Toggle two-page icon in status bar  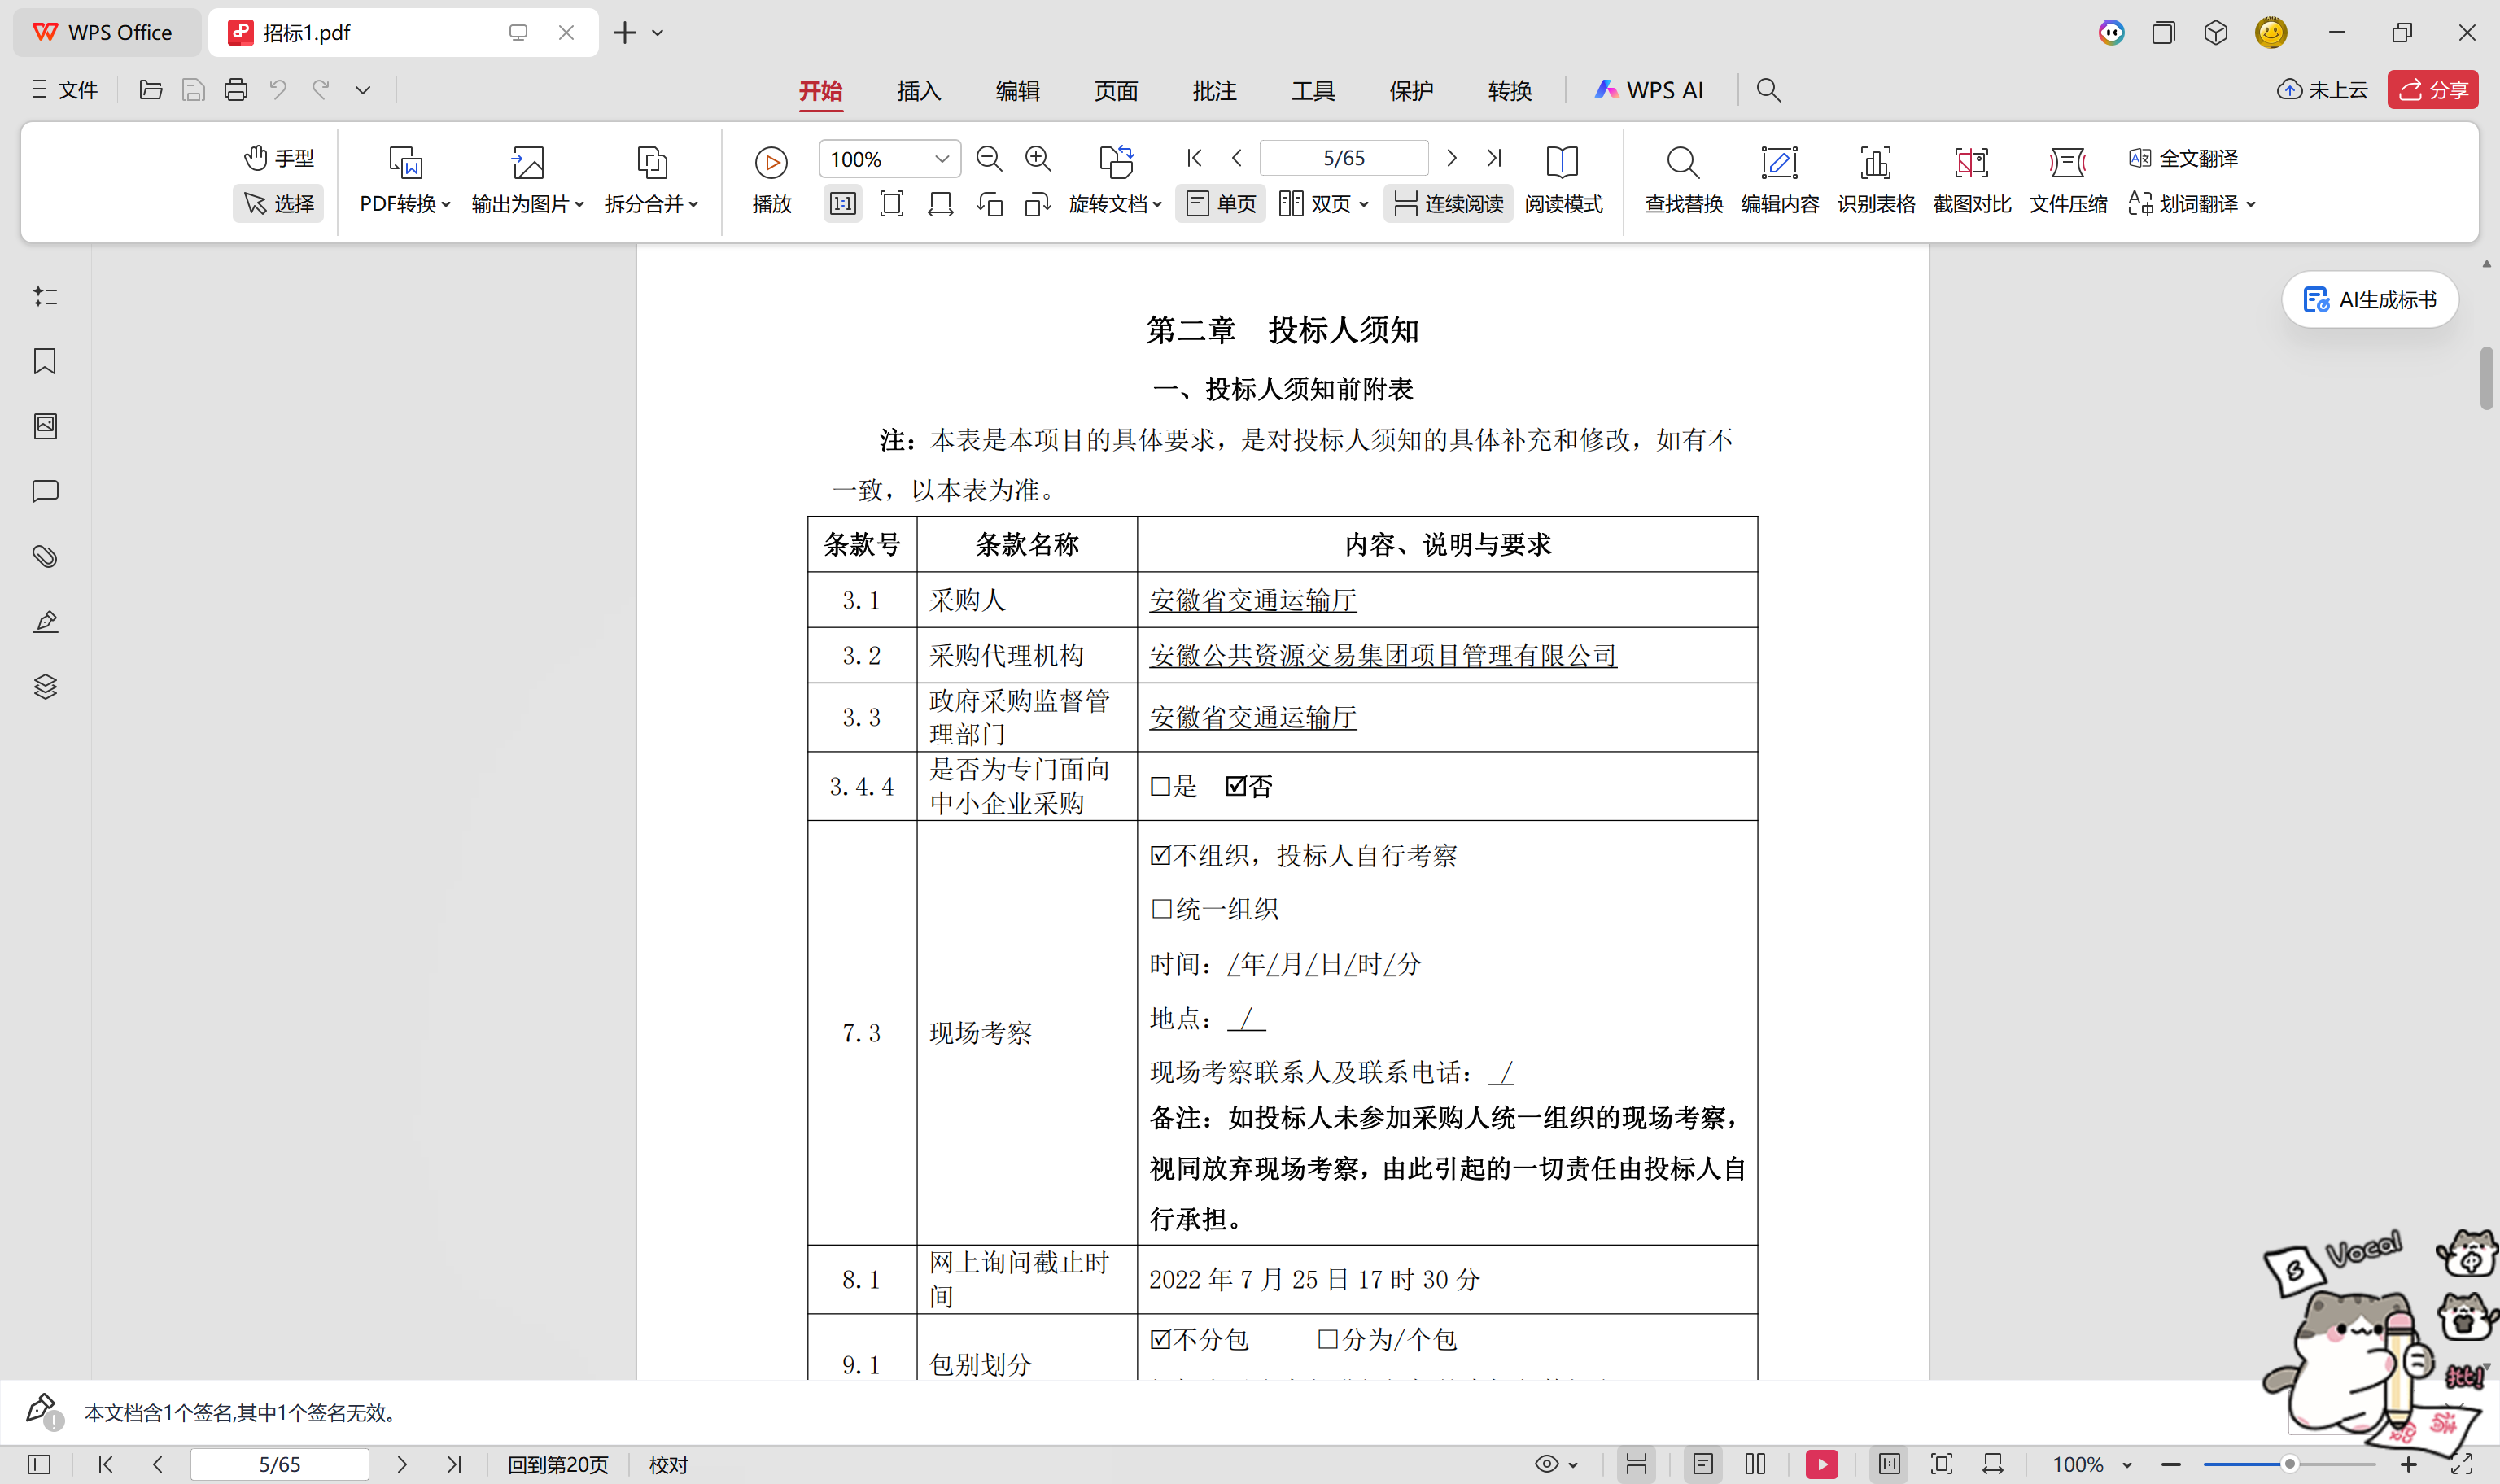pyautogui.click(x=1755, y=1464)
